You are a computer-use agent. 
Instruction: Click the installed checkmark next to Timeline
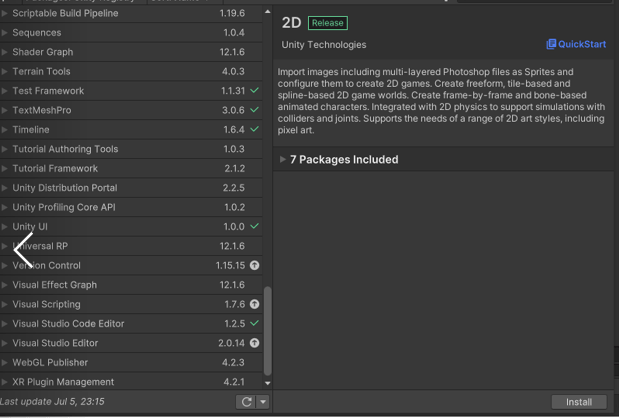click(254, 130)
